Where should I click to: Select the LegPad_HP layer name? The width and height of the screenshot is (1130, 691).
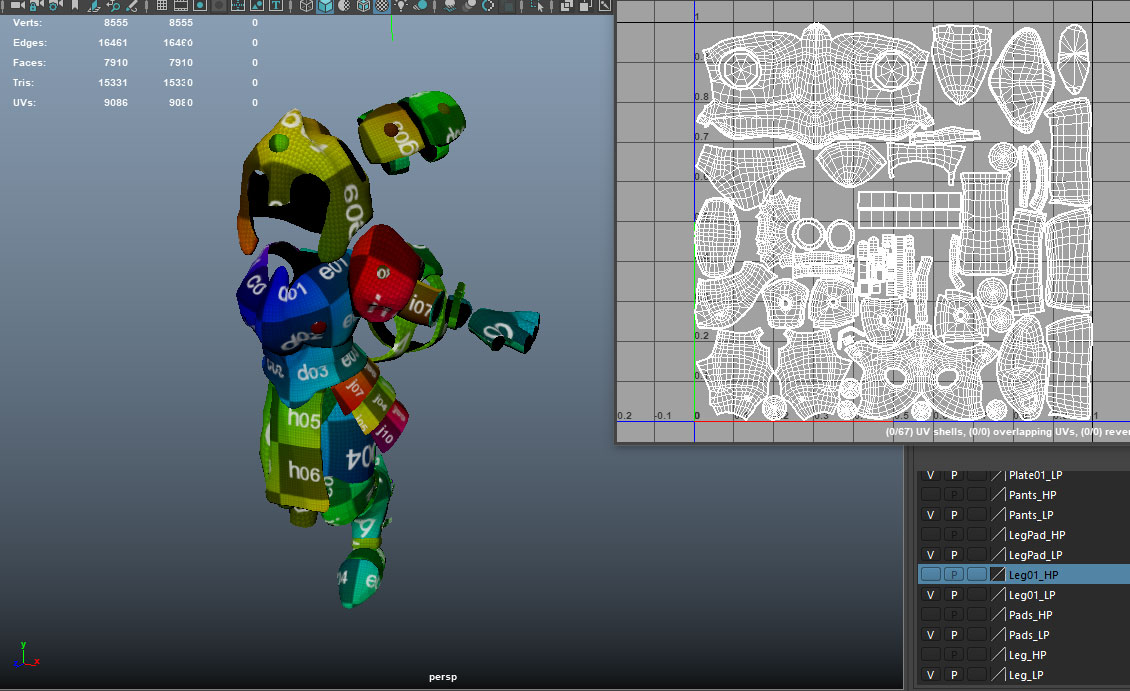[x=1037, y=535]
